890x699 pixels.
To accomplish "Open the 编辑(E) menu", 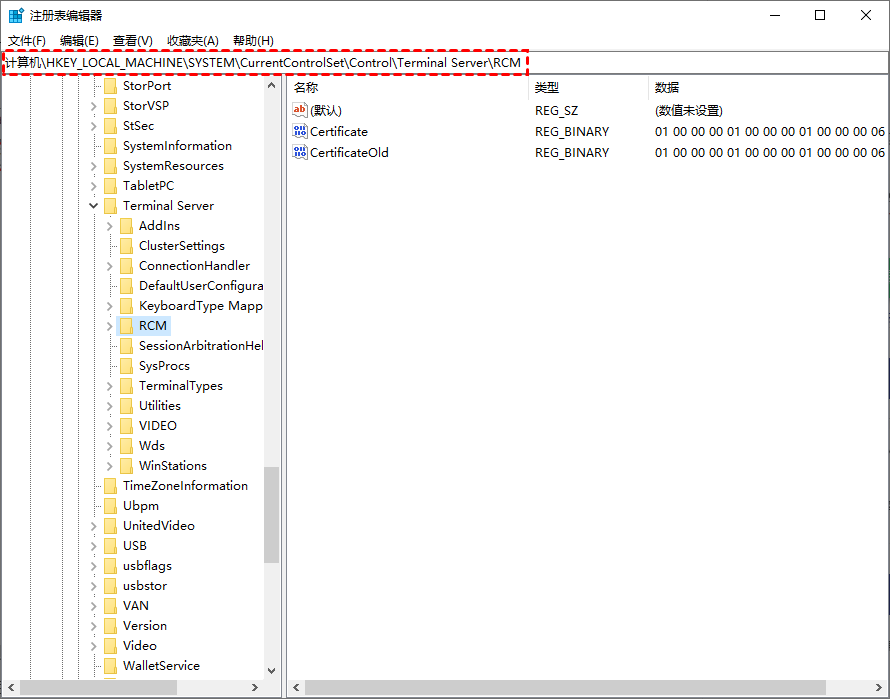I will tap(79, 41).
